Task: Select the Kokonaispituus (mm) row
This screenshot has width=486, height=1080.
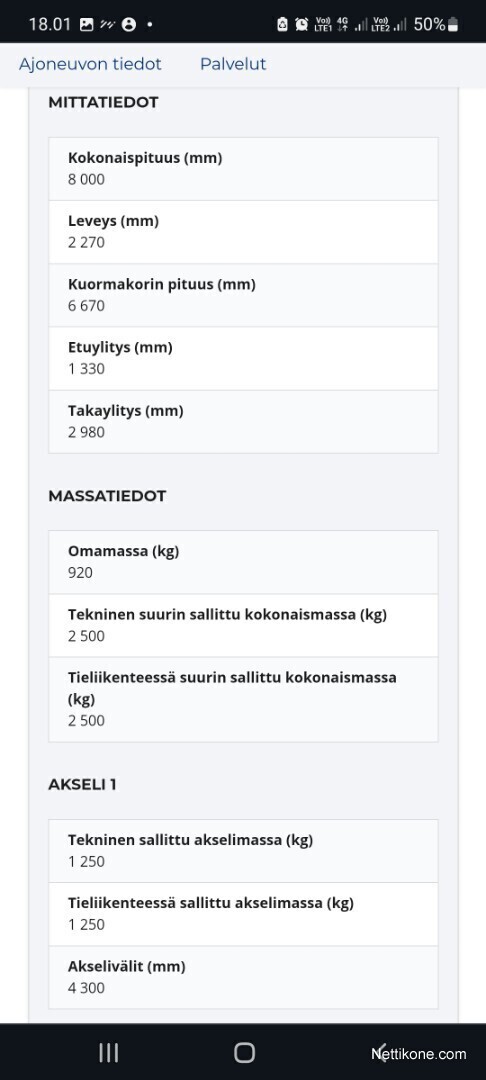Action: (x=243, y=169)
